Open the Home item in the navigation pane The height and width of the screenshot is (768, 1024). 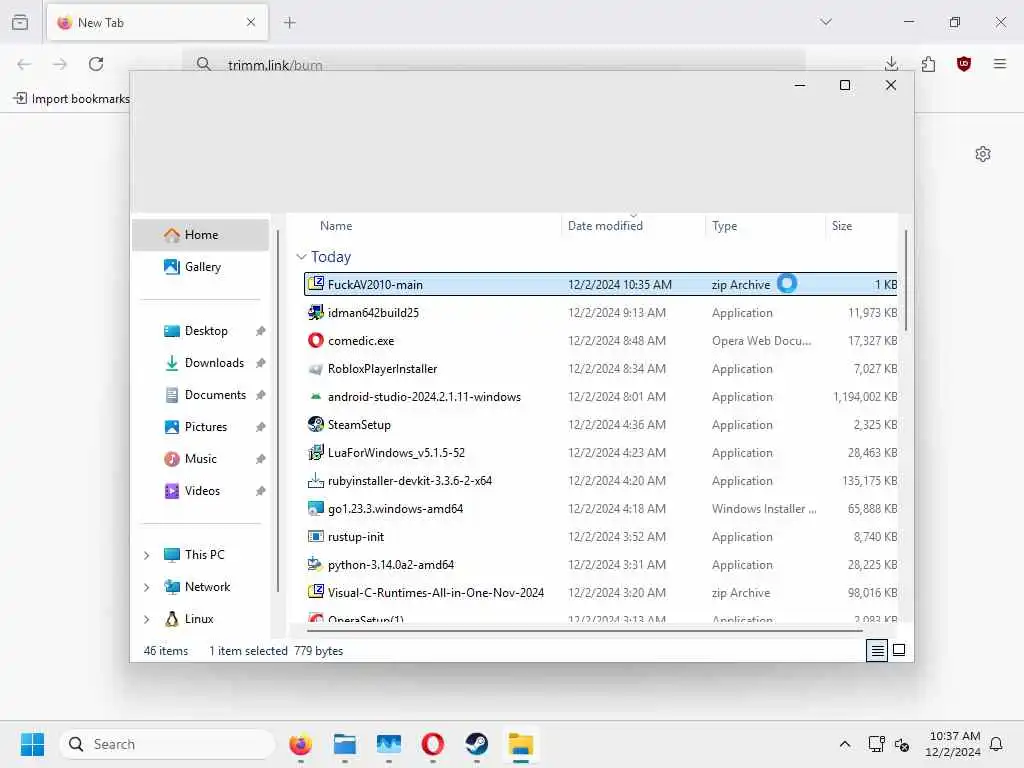coord(200,235)
